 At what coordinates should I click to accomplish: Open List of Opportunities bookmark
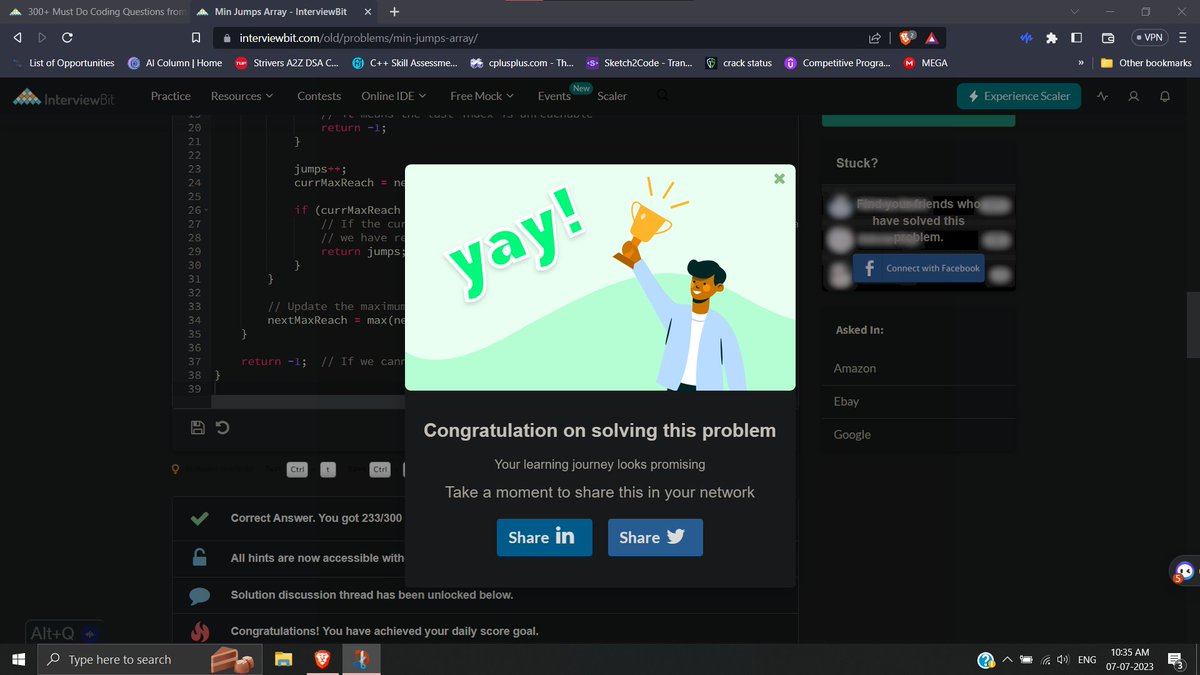[64, 63]
